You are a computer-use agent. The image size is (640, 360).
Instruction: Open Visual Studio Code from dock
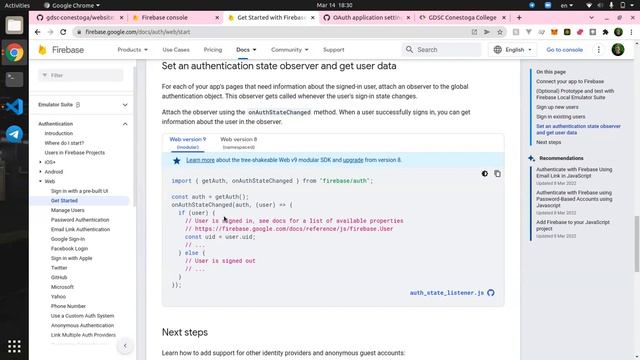(14, 107)
